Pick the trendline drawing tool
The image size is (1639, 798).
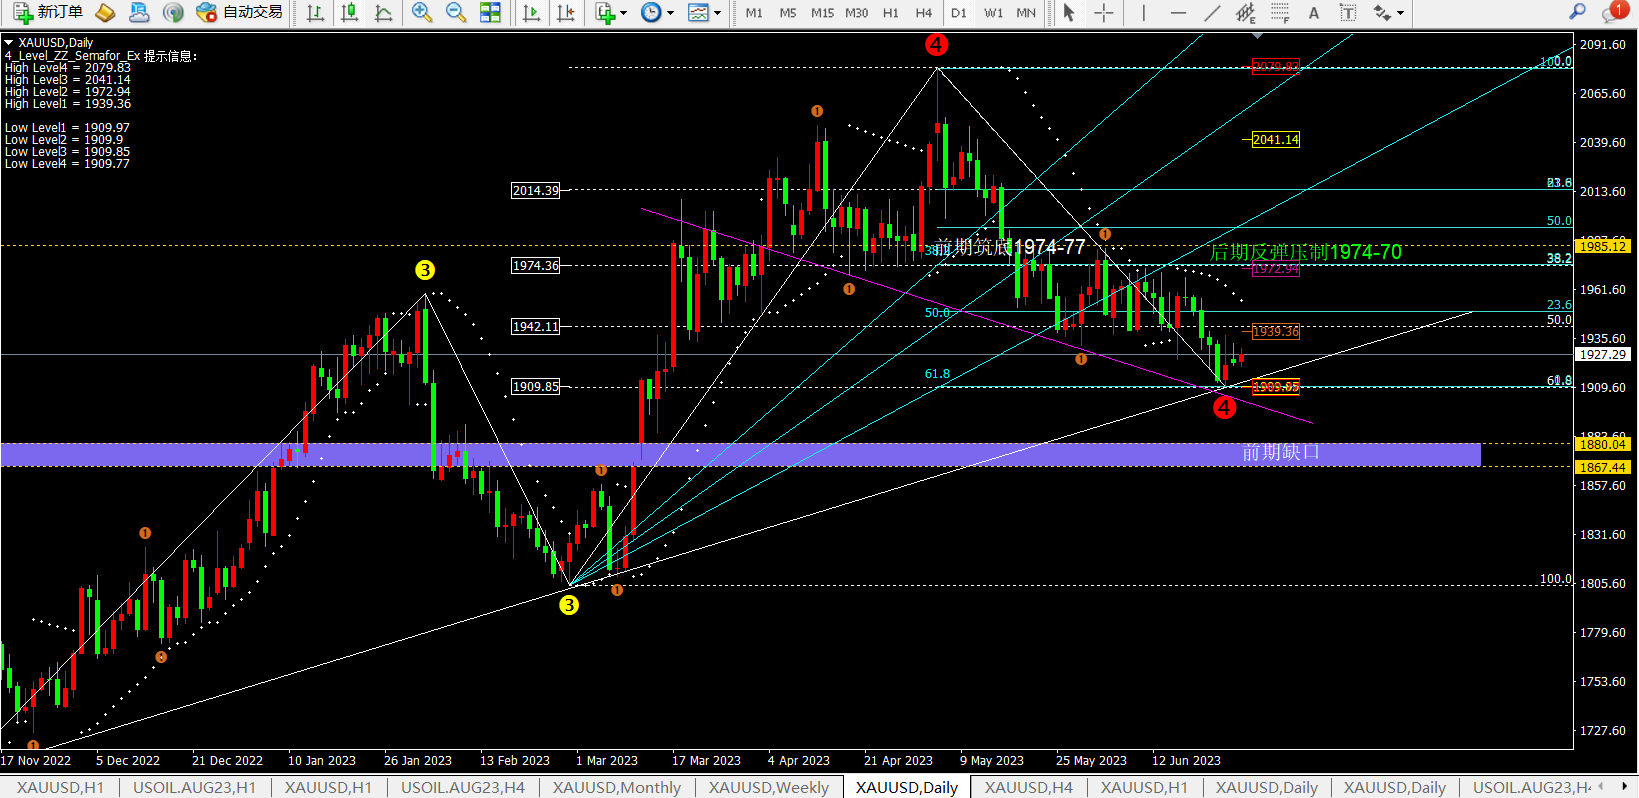click(x=1212, y=12)
